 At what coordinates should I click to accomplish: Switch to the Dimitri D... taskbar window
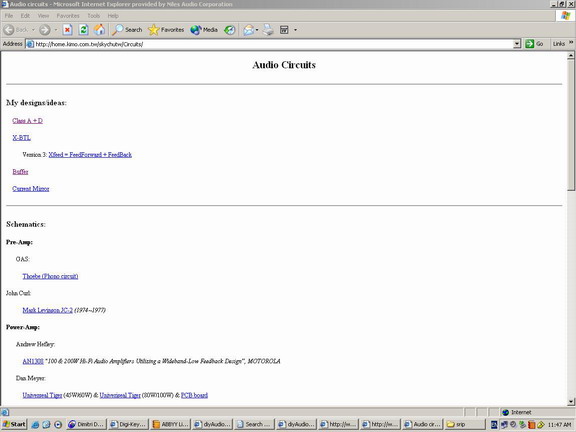(x=87, y=424)
